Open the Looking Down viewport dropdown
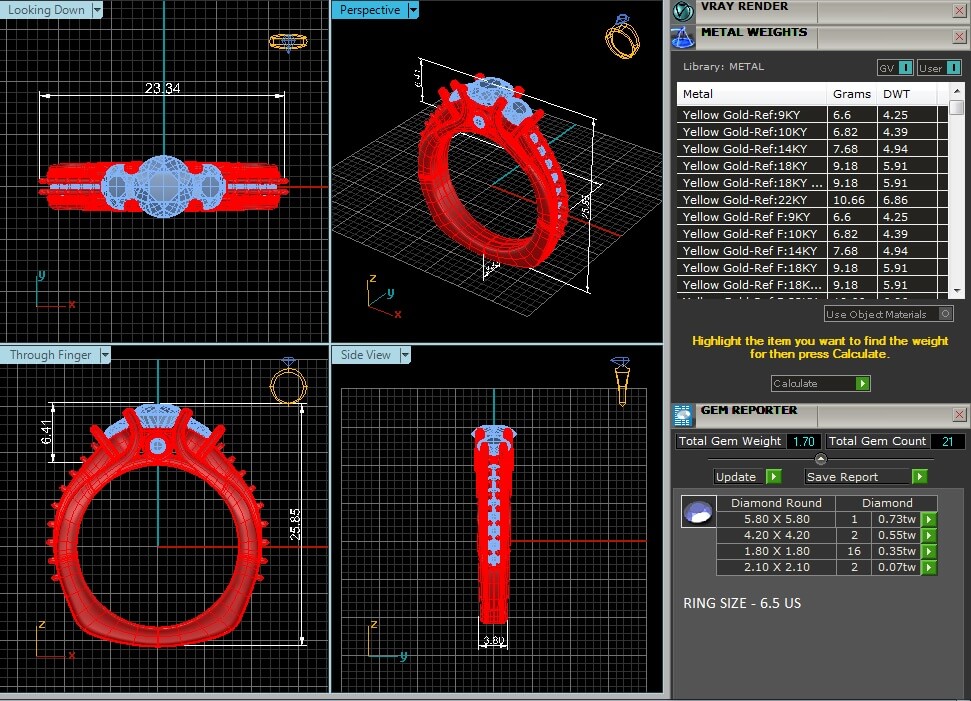The height and width of the screenshot is (701, 971). 97,10
